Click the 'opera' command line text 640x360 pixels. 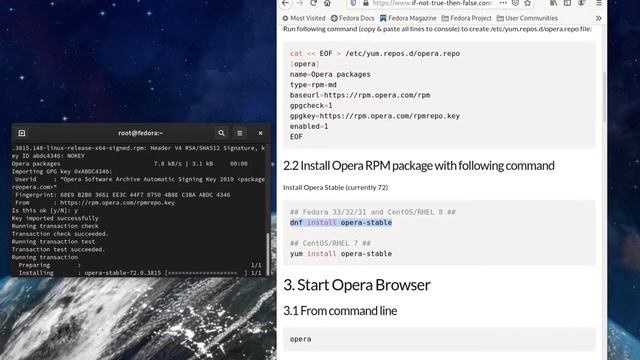tap(300, 339)
